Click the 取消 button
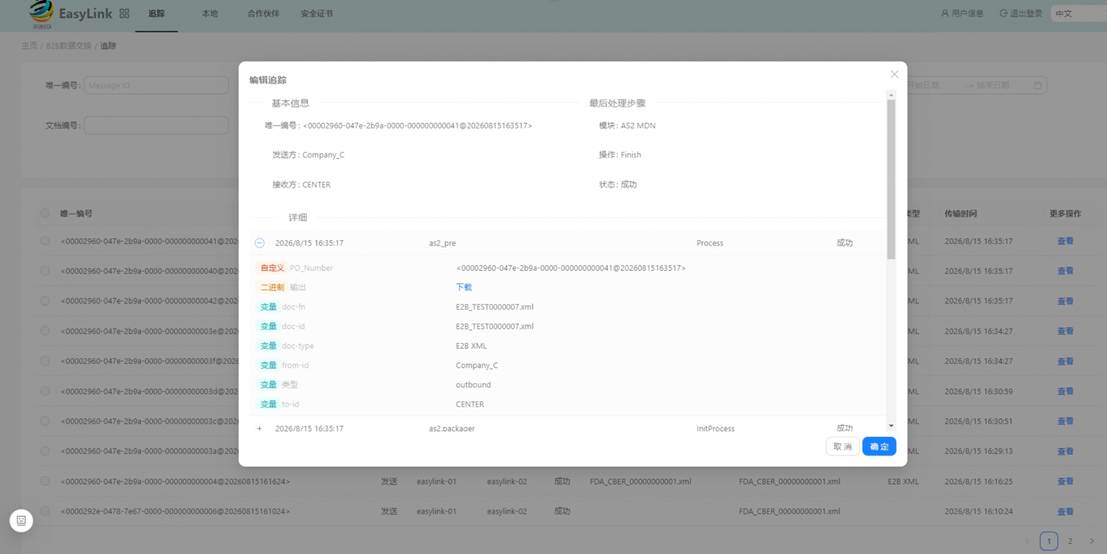This screenshot has width=1107, height=554. pyautogui.click(x=842, y=446)
